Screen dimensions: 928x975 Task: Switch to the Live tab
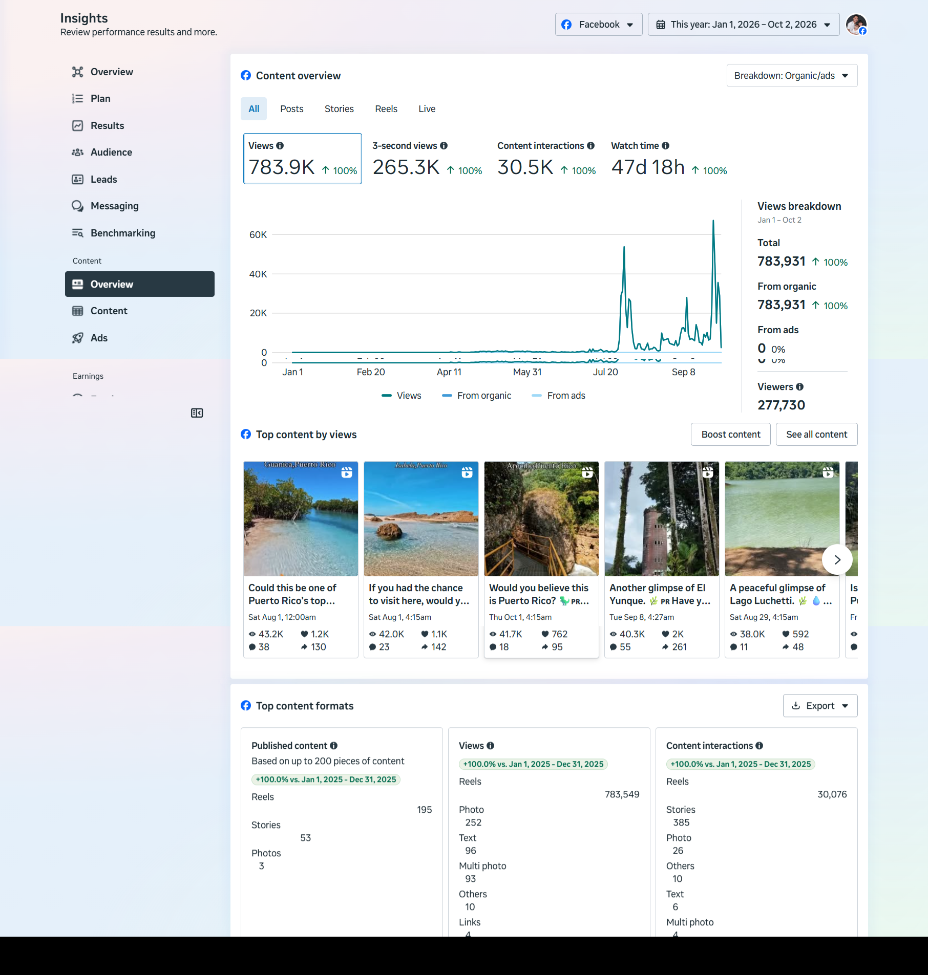427,109
